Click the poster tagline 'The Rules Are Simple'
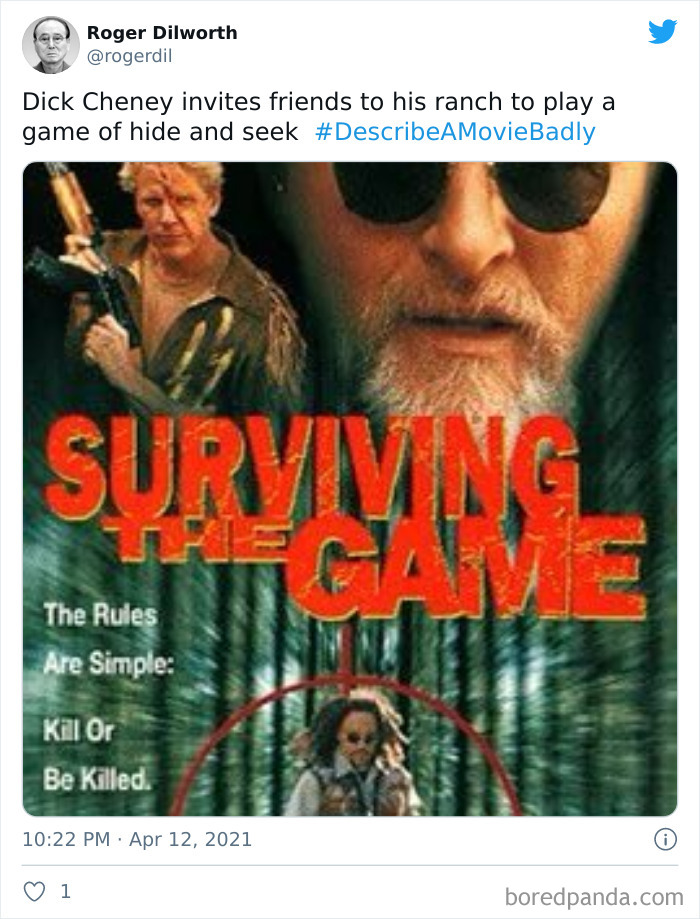Image resolution: width=700 pixels, height=919 pixels. coord(108,639)
